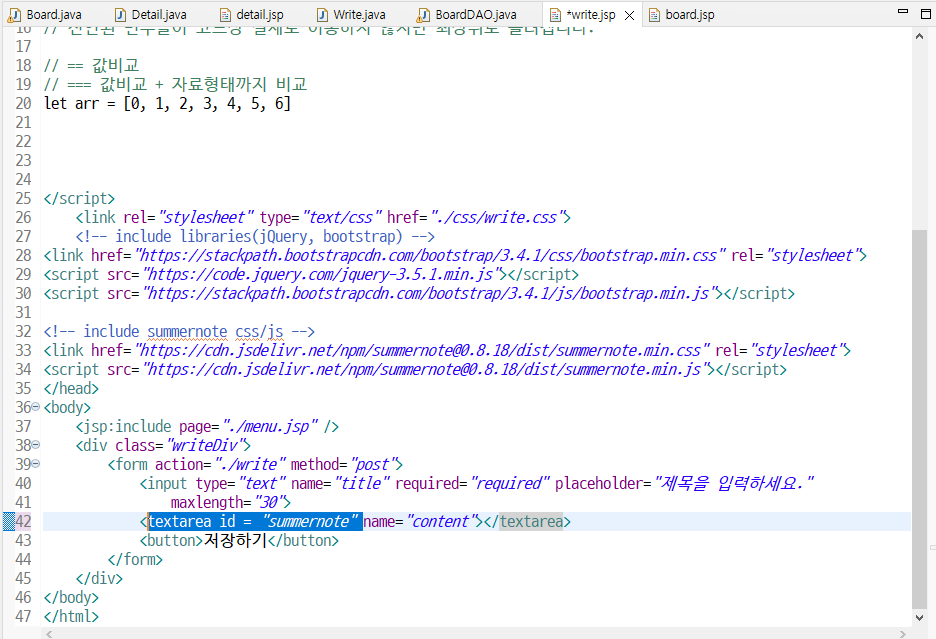Viewport: 936px width, 639px height.
Task: Click the '// == 값비교' comment line
Action: point(91,65)
